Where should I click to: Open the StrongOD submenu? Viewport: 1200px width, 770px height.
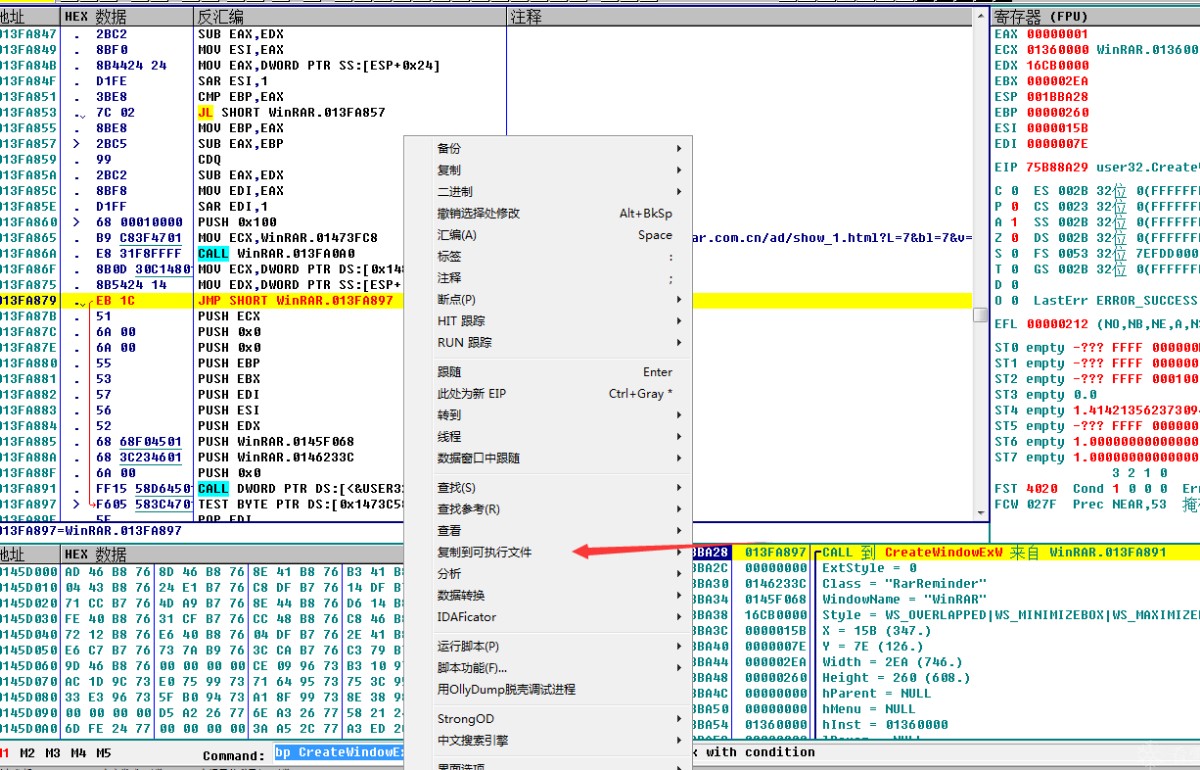click(548, 719)
